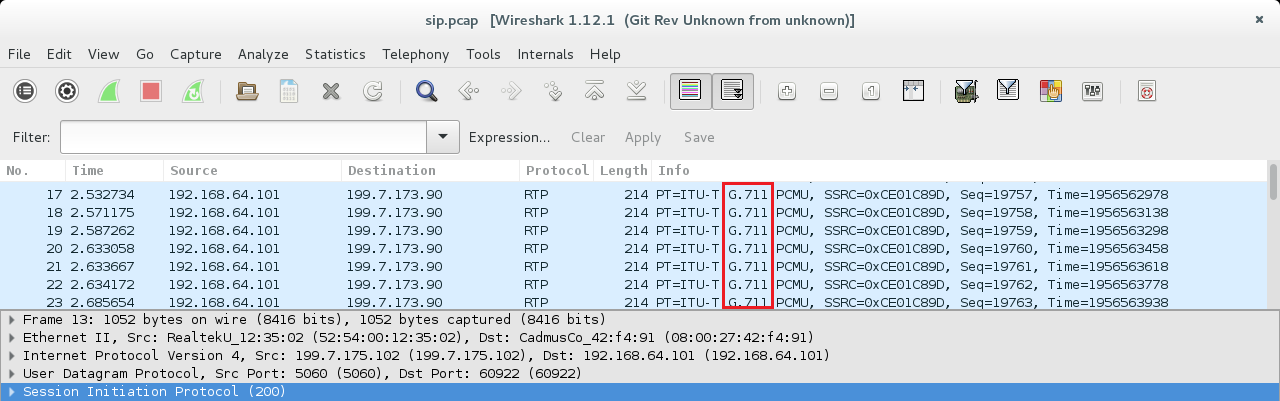Viewport: 1280px width, 401px height.
Task: Open the Help menu
Action: click(x=605, y=54)
